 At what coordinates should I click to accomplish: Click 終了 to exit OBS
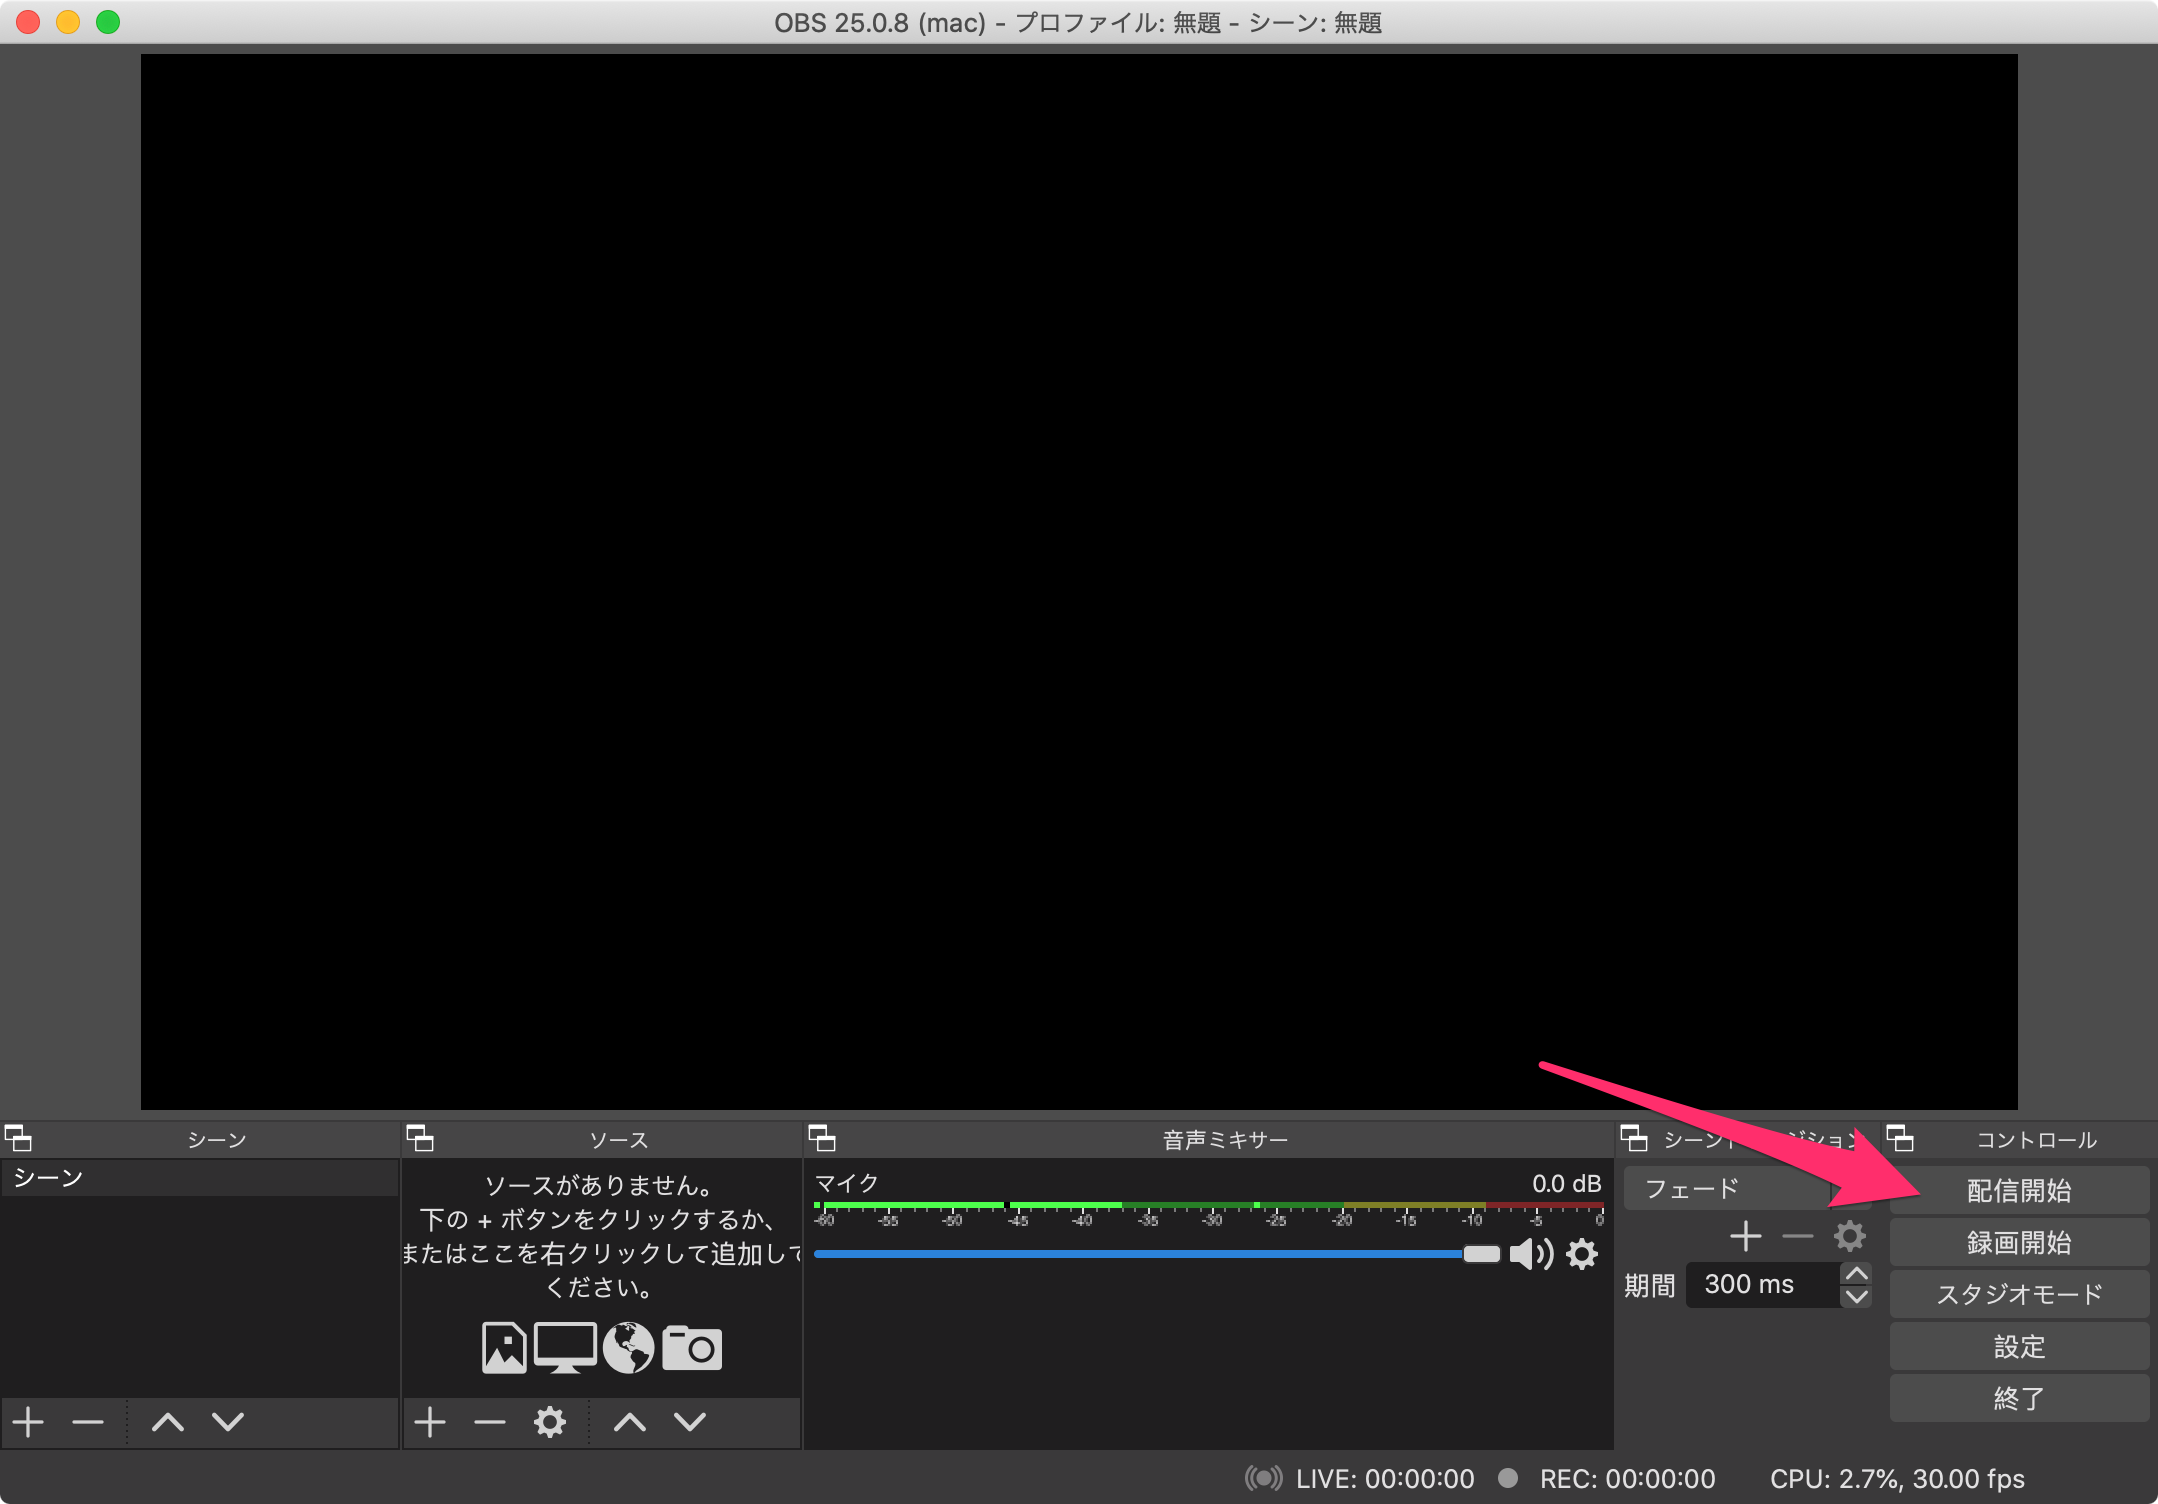[2018, 1398]
